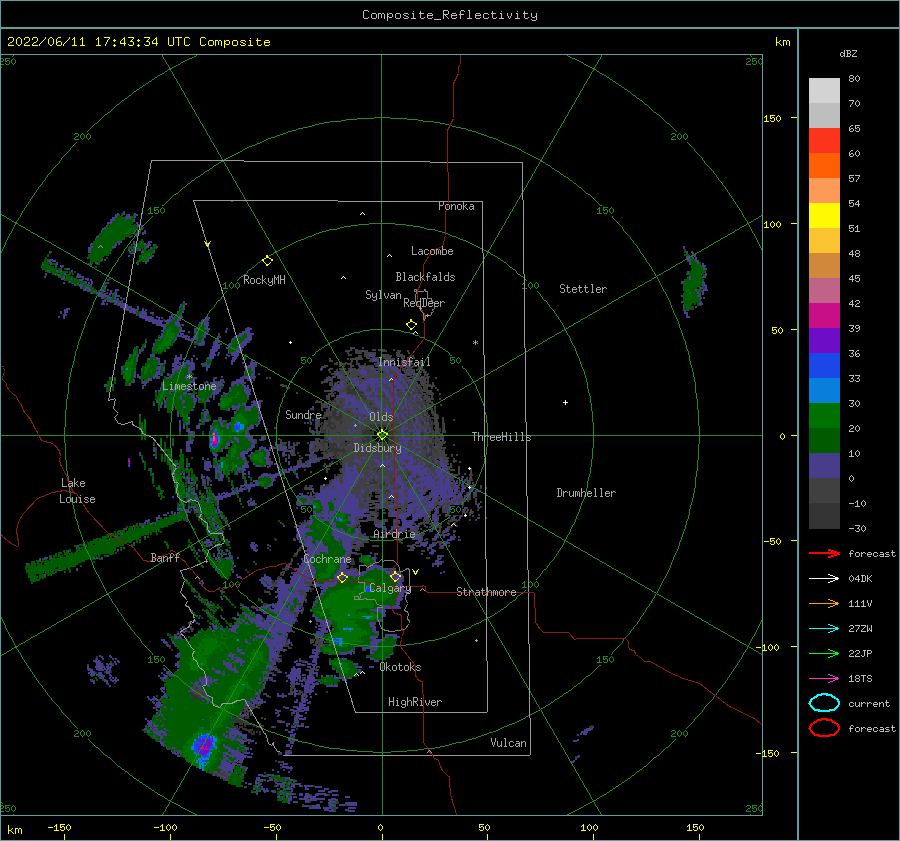Screen dimensions: 900x841
Task: Click the Okotoks label
Action: click(400, 667)
